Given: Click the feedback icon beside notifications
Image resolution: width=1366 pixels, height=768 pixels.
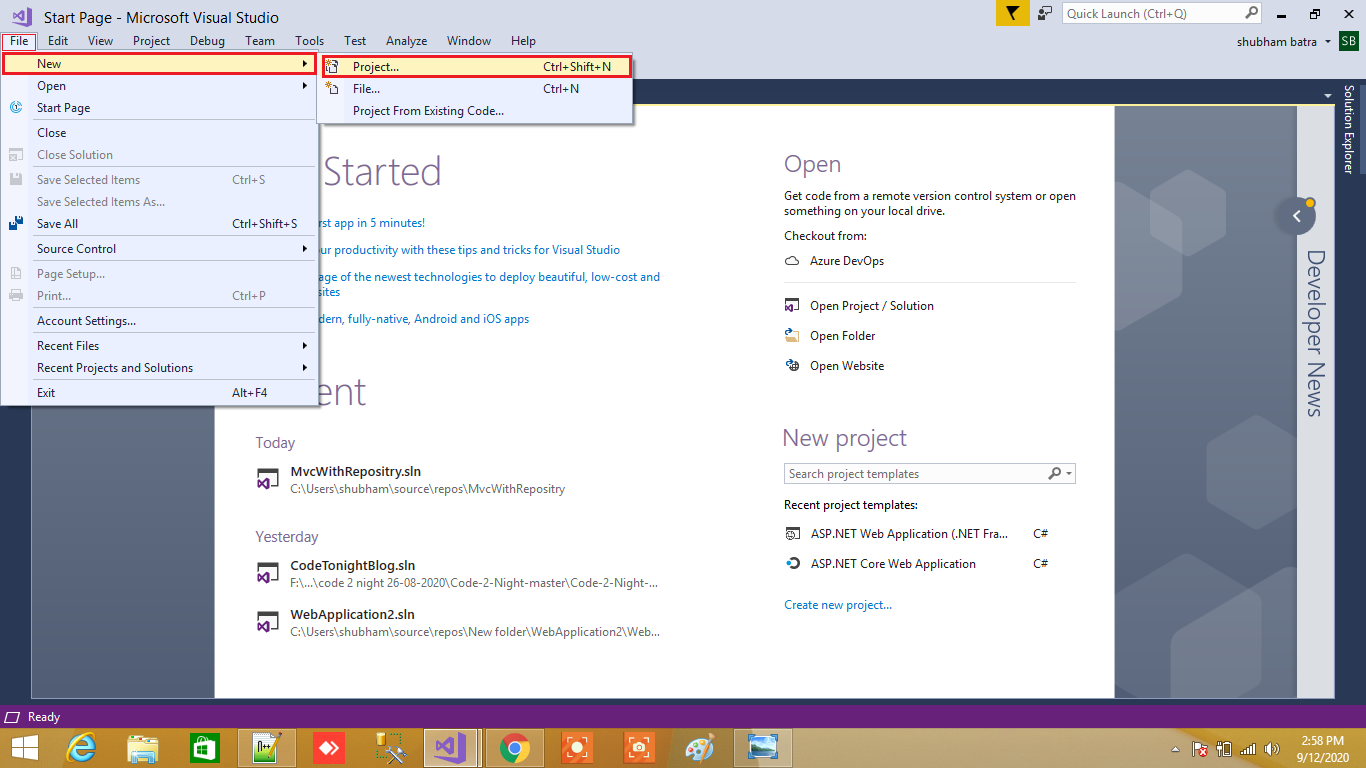Looking at the screenshot, I should point(1045,13).
